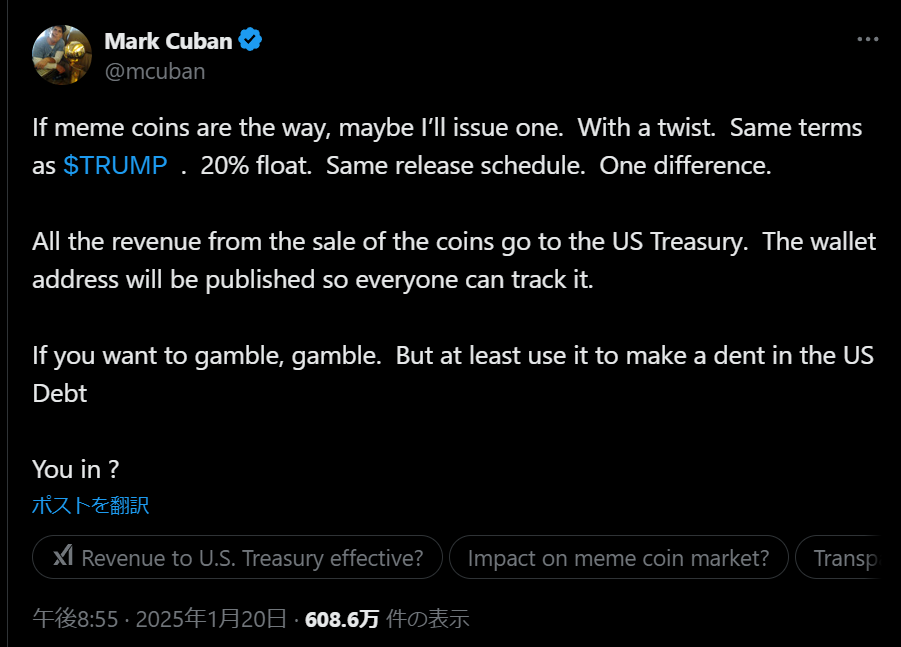901x647 pixels.
Task: Click the 'You in ?' line of the post
Action: pyautogui.click(x=75, y=469)
